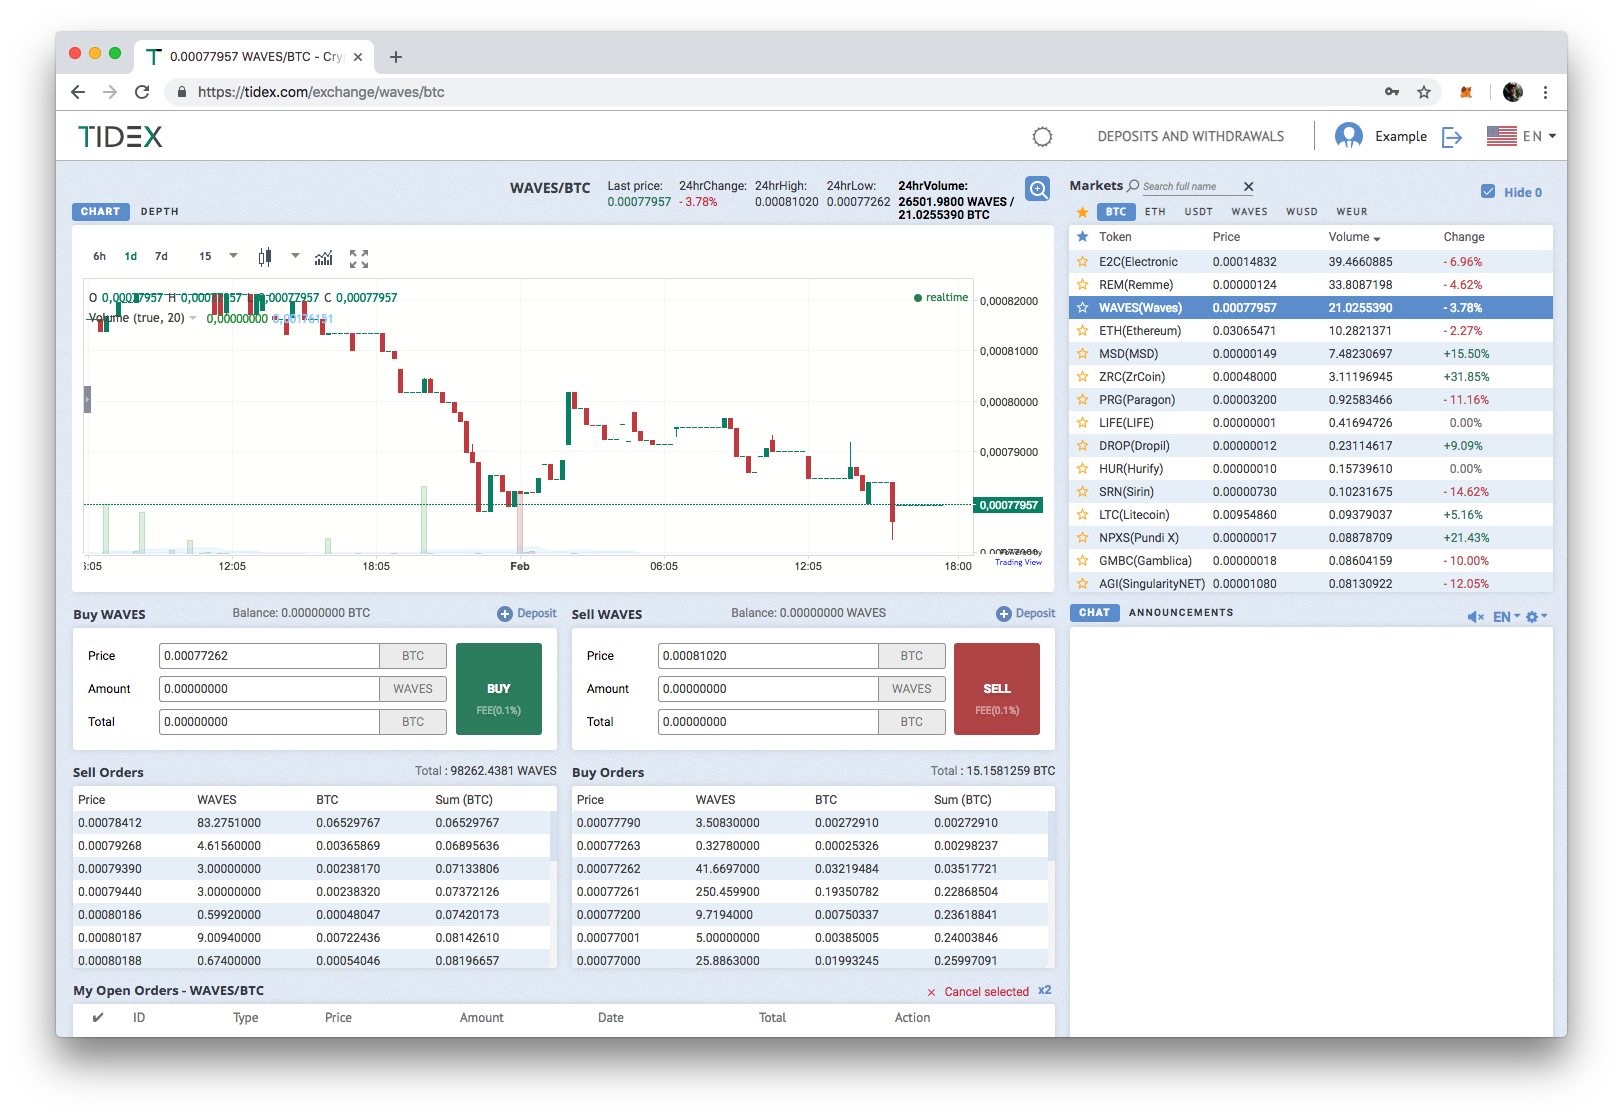Image resolution: width=1623 pixels, height=1117 pixels.
Task: Favorite the REM(Remme) market star
Action: 1082,285
